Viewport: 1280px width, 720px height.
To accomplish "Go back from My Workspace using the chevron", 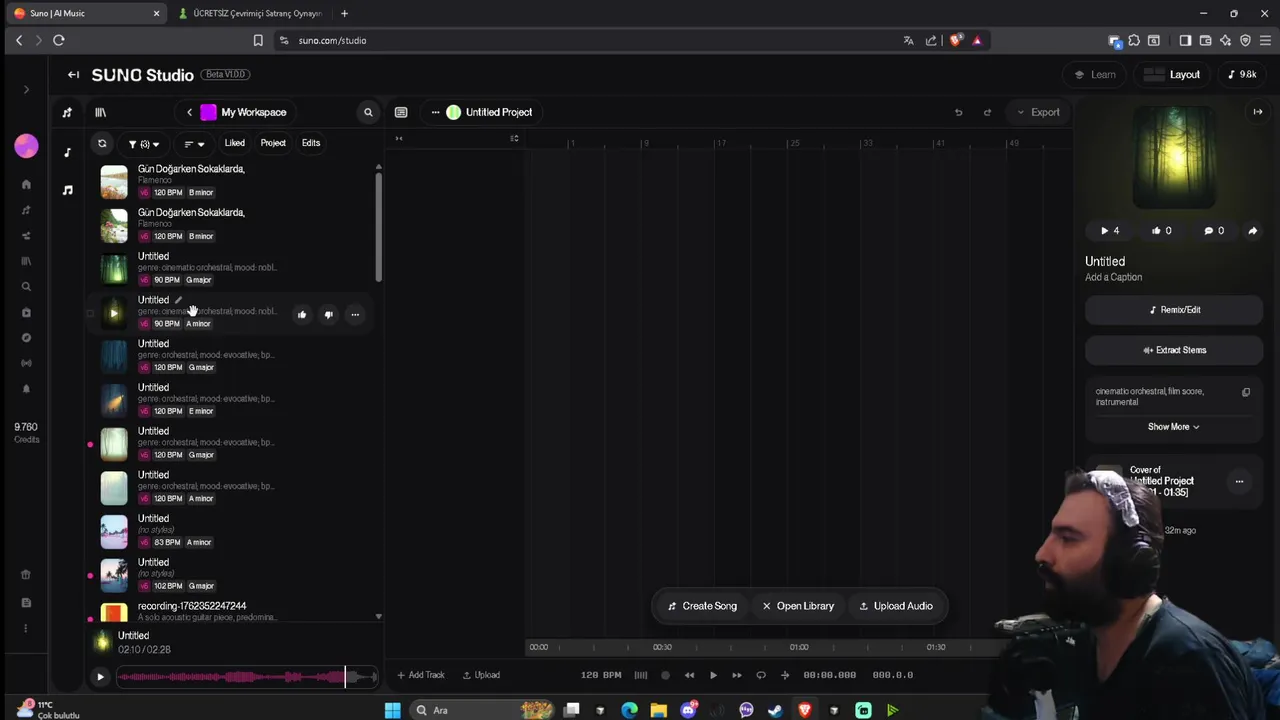I will 189,113.
